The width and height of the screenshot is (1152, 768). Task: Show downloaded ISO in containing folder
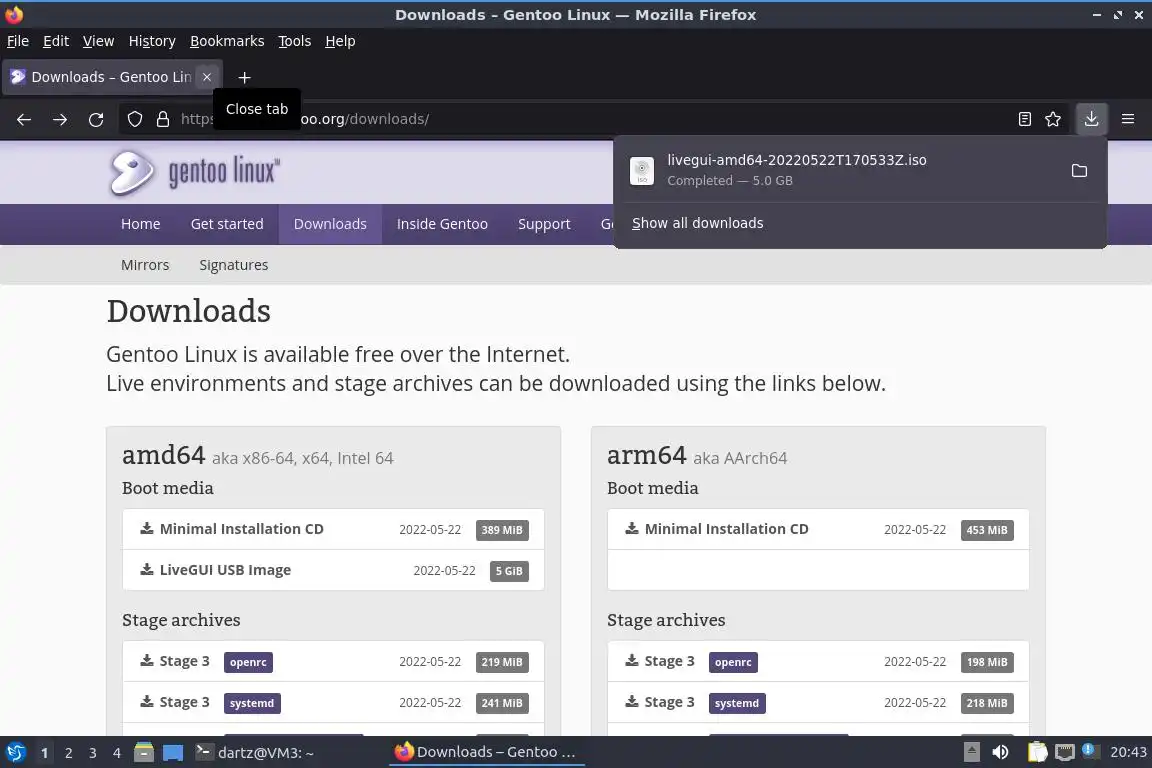pyautogui.click(x=1079, y=171)
